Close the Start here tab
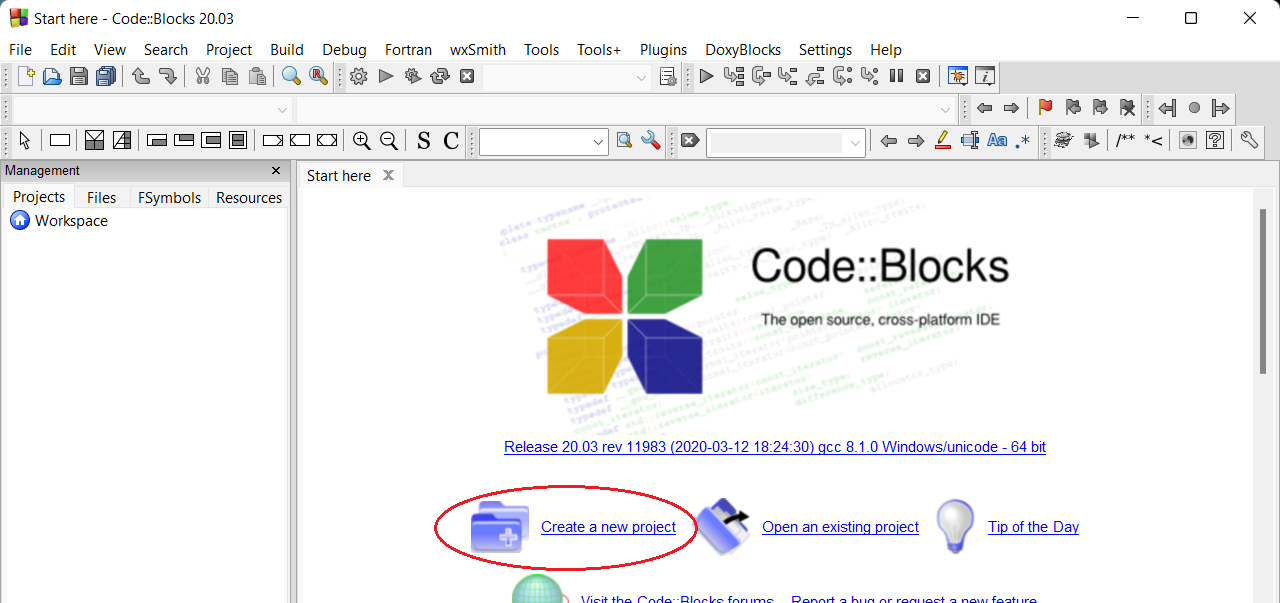 (389, 175)
